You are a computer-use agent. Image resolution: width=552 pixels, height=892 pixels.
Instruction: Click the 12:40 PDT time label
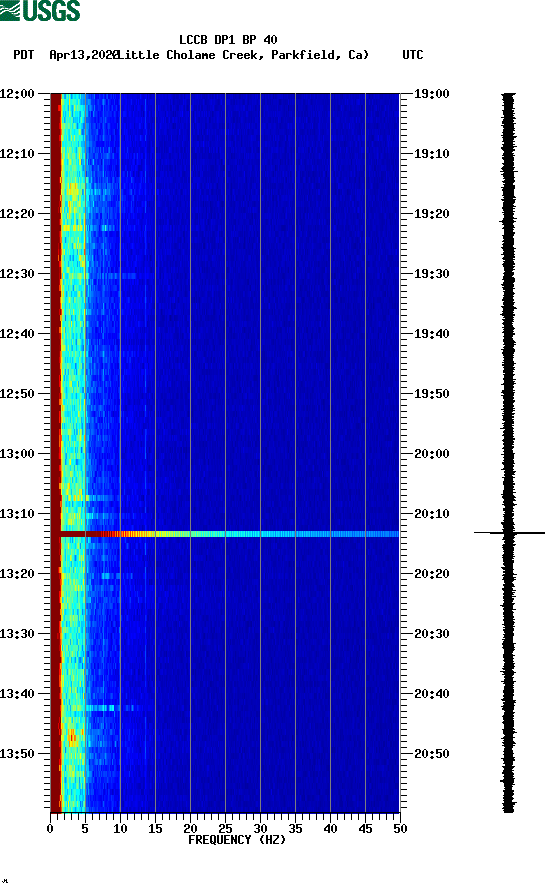[17, 334]
